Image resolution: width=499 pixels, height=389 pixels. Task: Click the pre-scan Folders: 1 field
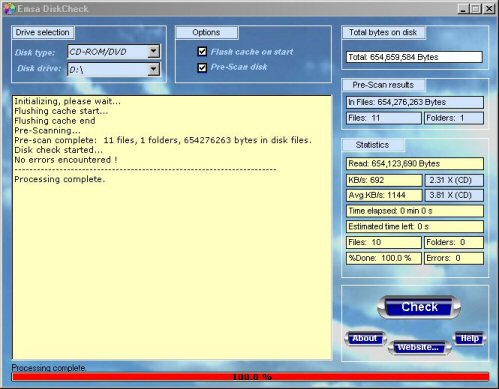click(454, 118)
